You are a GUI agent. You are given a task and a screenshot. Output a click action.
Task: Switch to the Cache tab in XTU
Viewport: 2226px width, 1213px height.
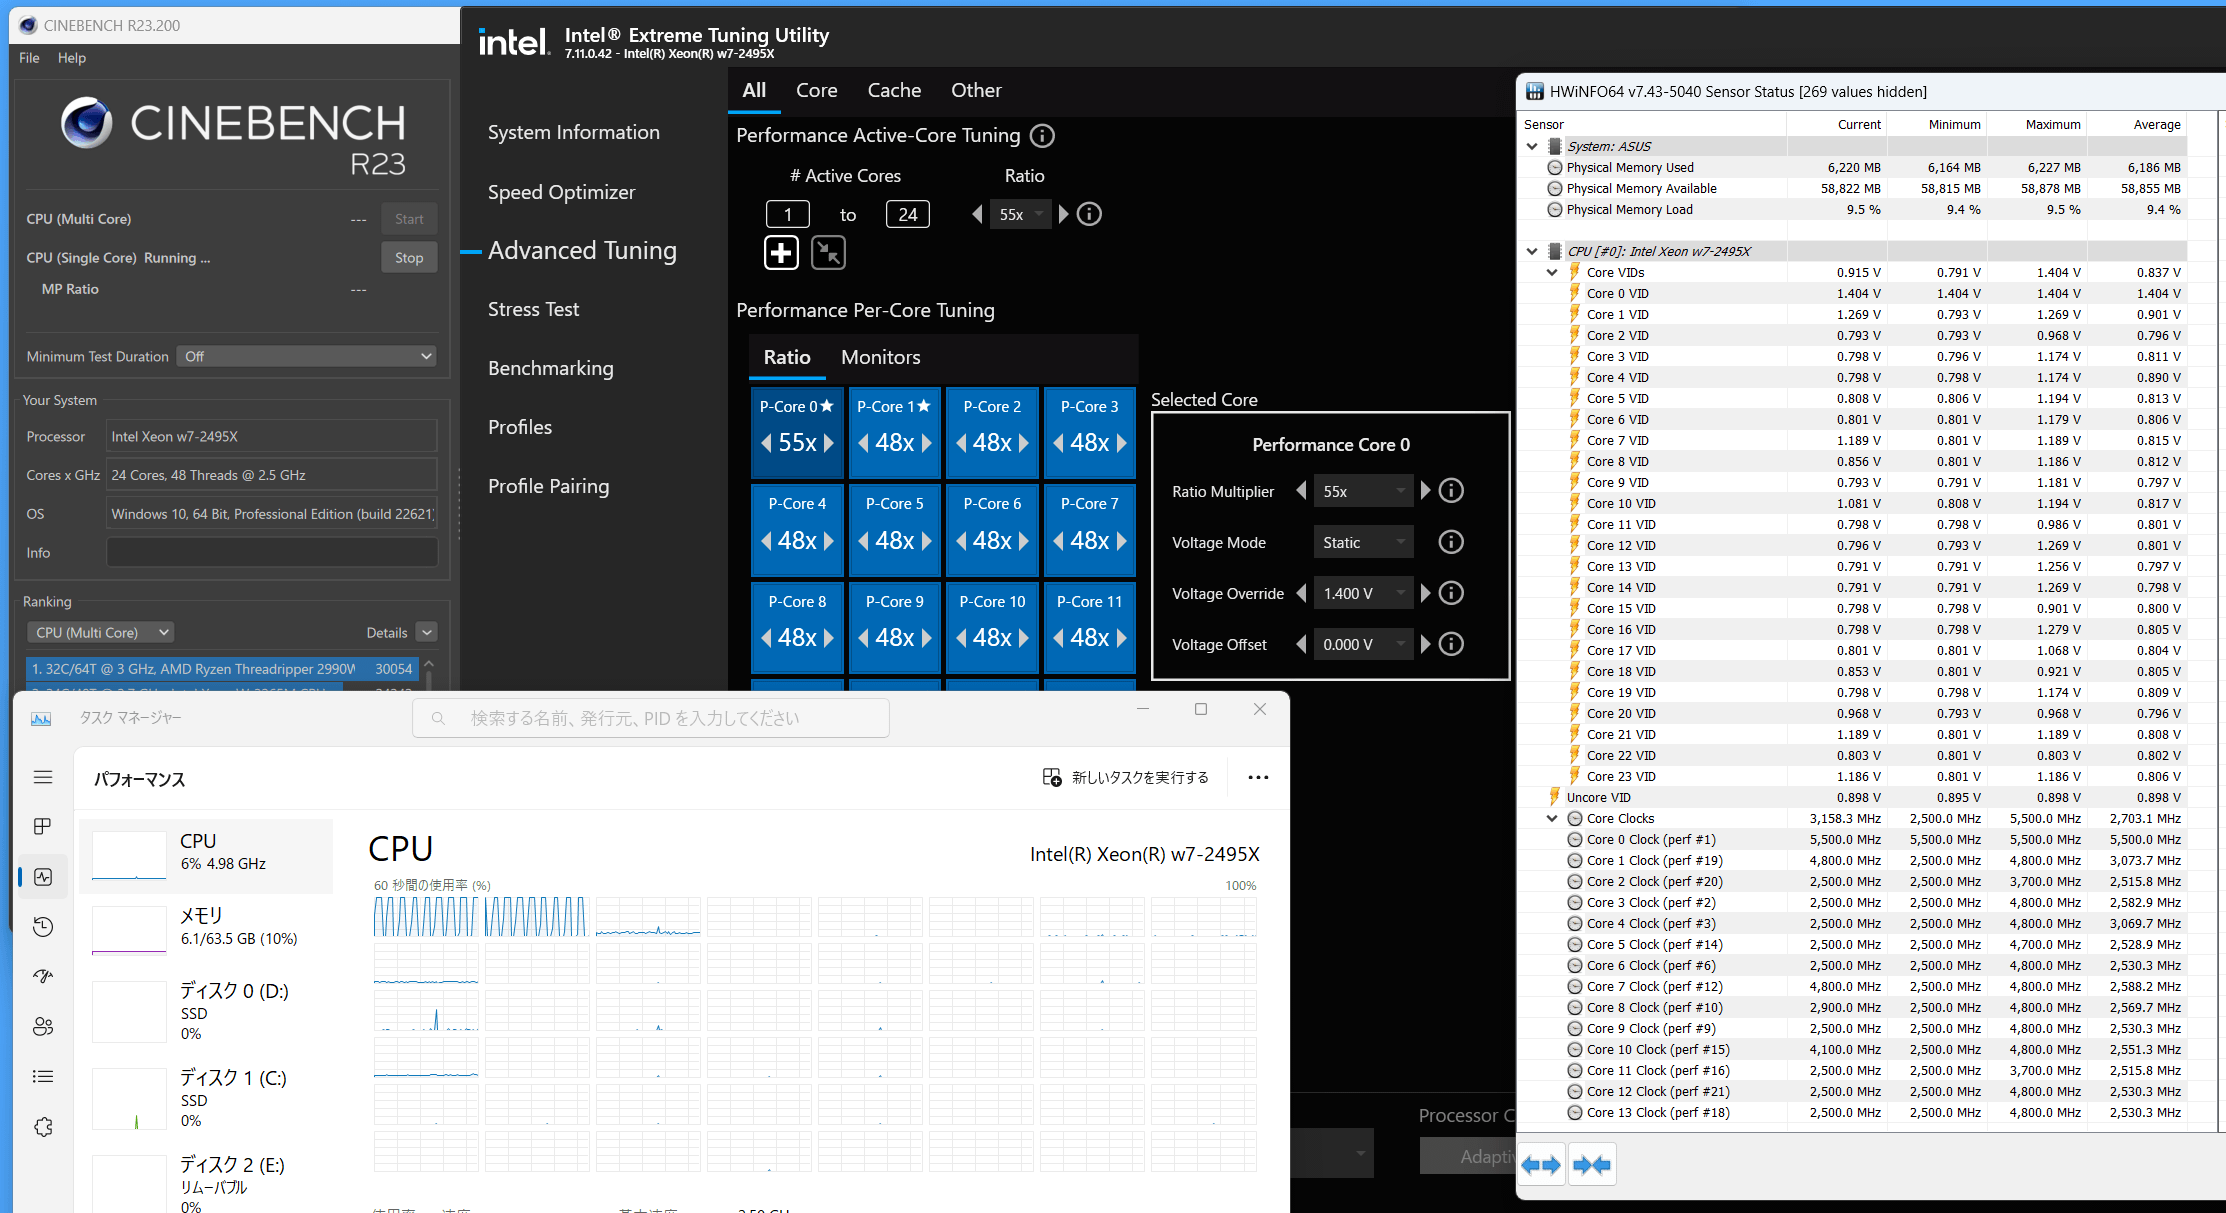[894, 90]
